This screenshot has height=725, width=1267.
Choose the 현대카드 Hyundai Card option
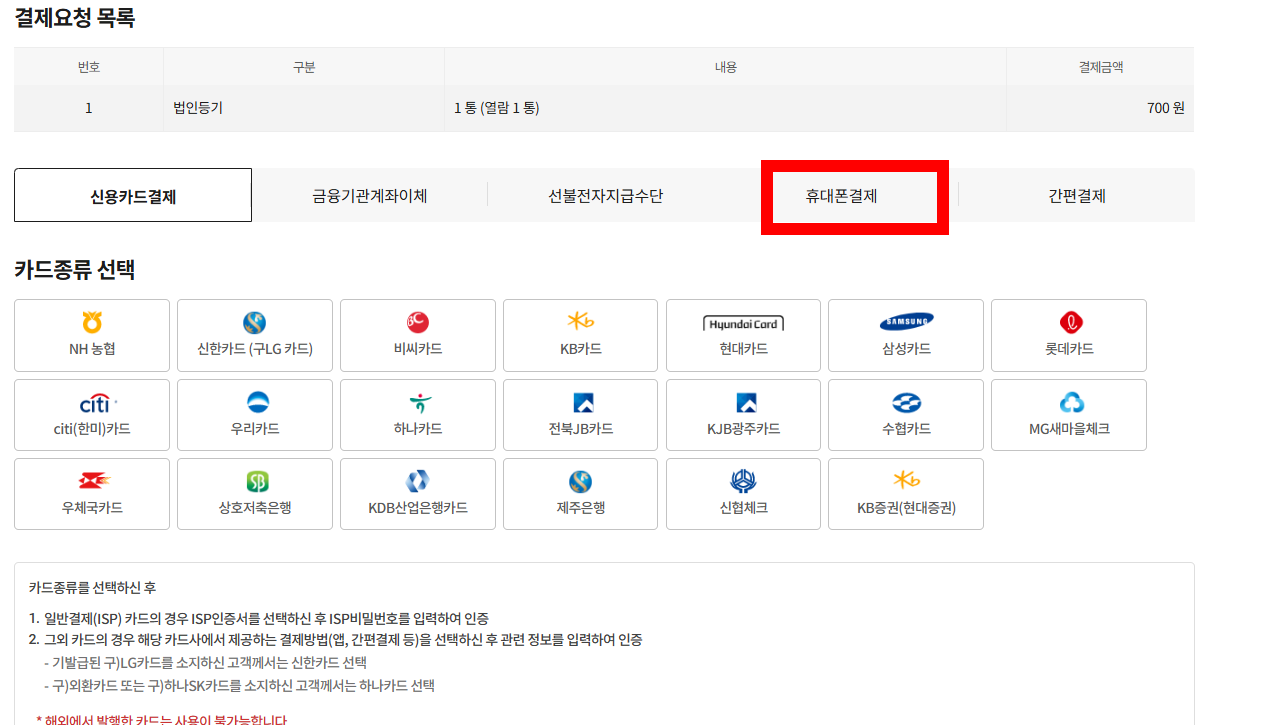tap(743, 335)
